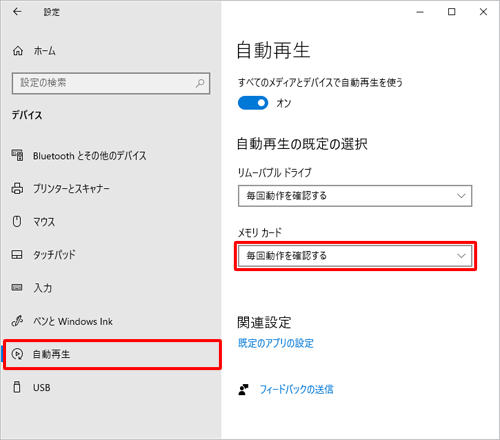This screenshot has height=440, width=500.
Task: Click the home icon beside ホーム
Action: pyautogui.click(x=18, y=51)
